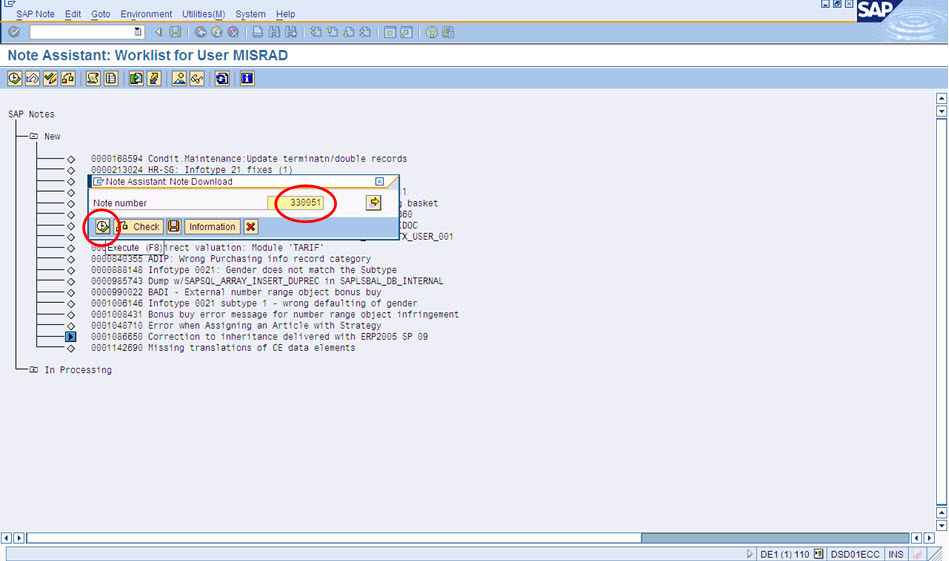
Task: Select note 0000990022 BADI External number range
Action: click(x=236, y=292)
